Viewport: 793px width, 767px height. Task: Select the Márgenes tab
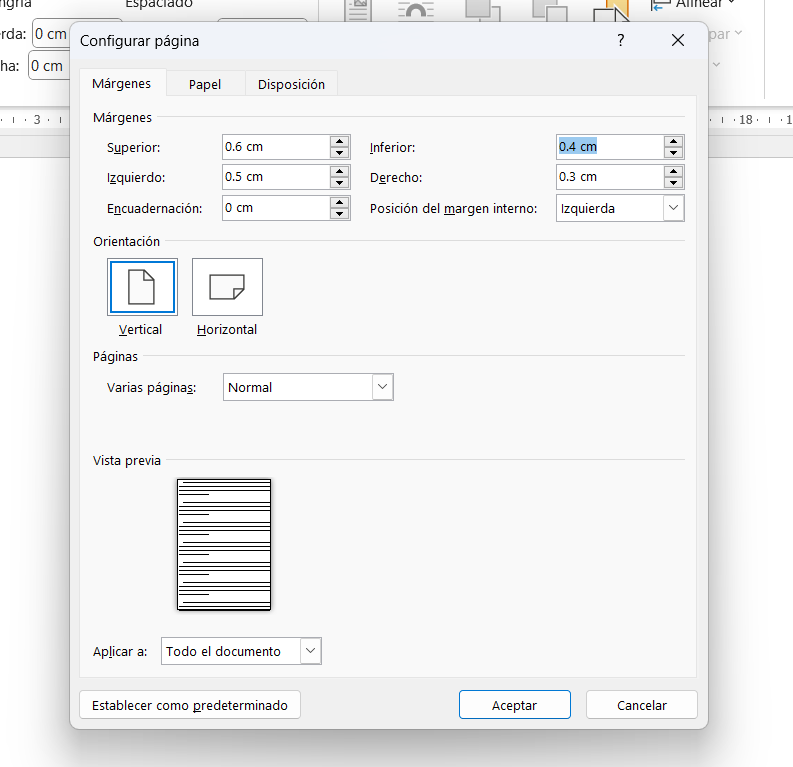coord(121,83)
